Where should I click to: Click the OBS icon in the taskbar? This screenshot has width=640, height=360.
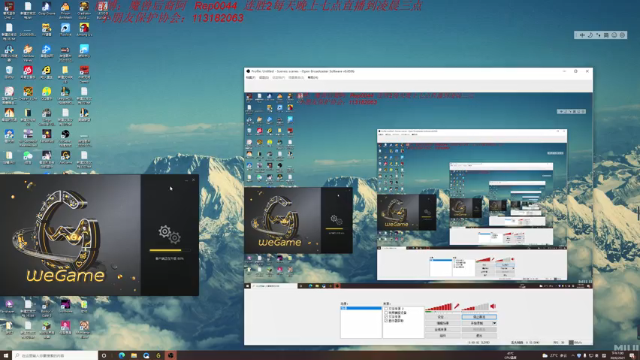tap(171, 356)
